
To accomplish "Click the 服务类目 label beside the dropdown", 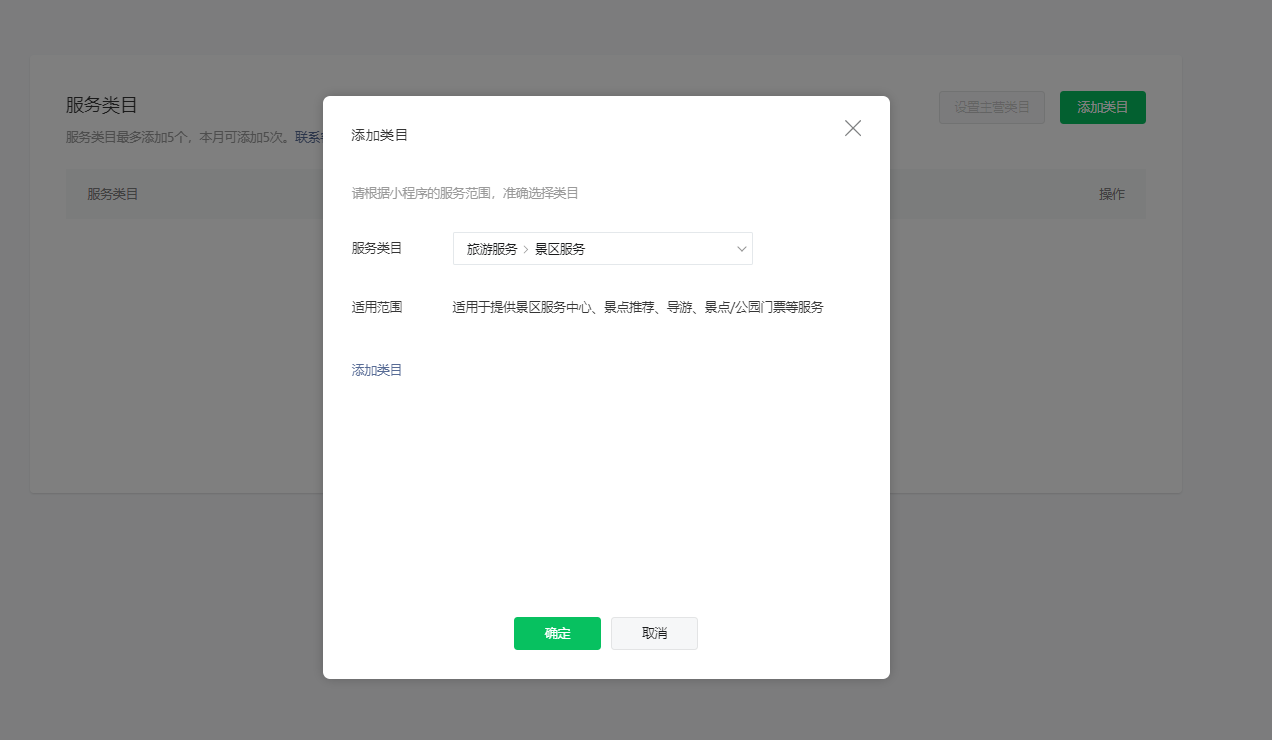I will click(377, 248).
